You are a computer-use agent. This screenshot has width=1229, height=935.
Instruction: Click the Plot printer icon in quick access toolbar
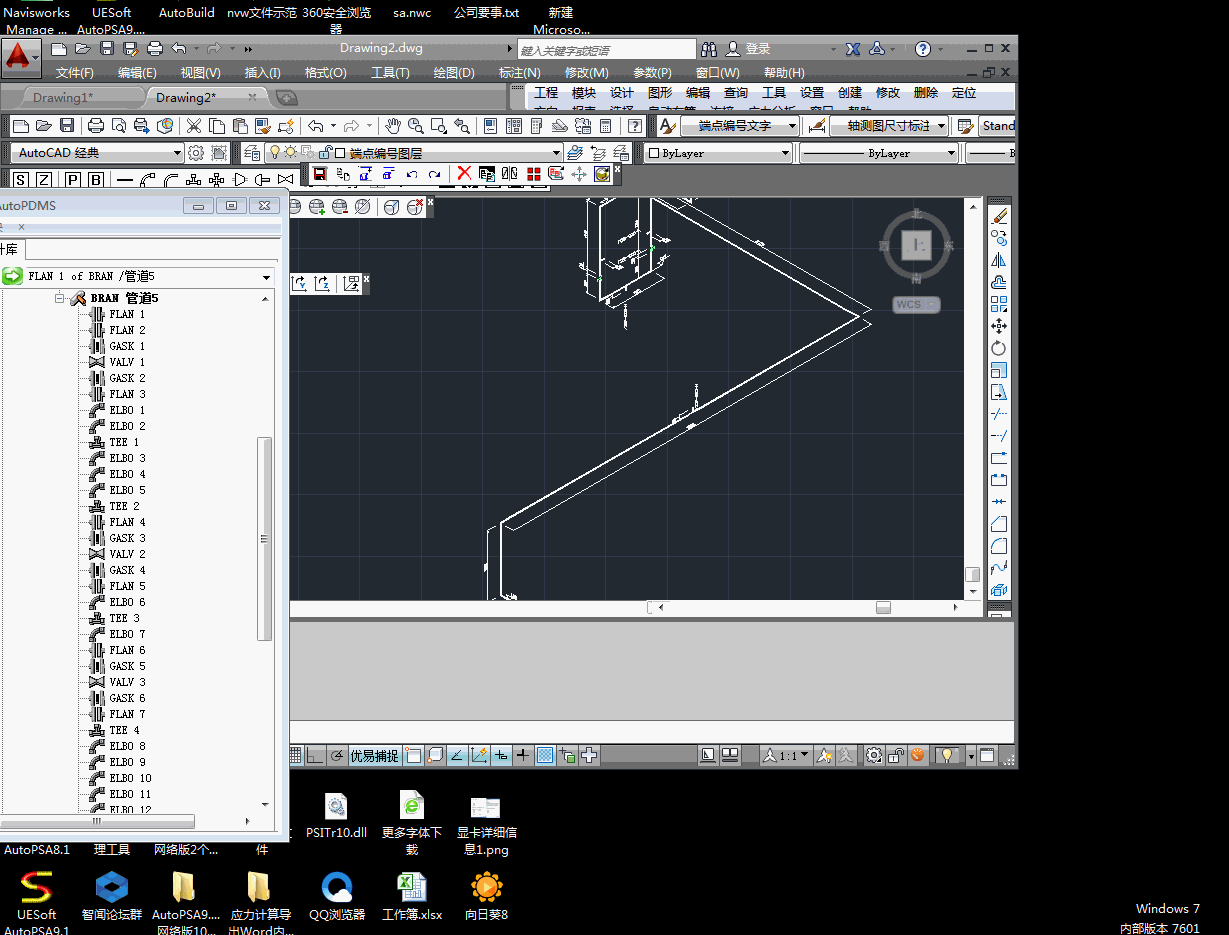(155, 48)
